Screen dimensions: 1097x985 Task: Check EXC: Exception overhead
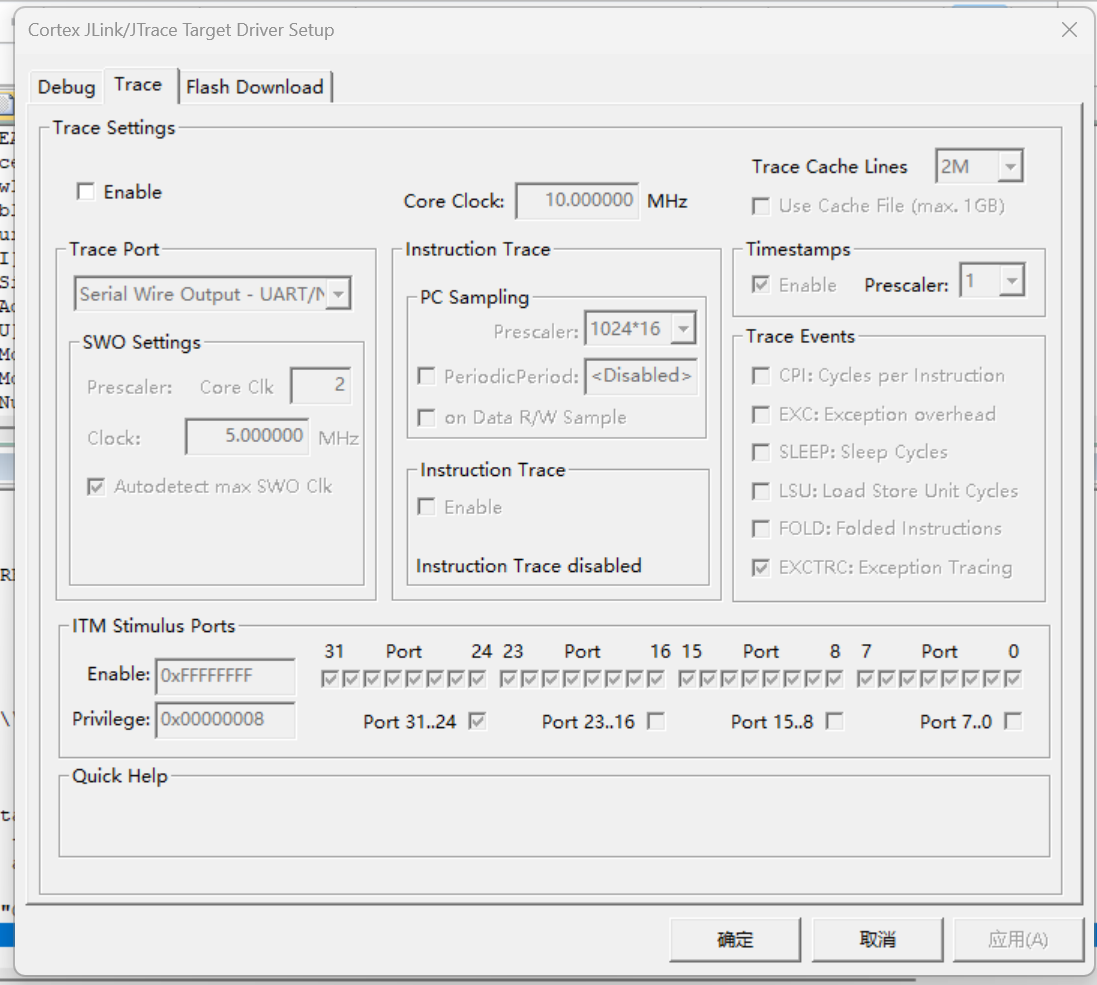760,414
